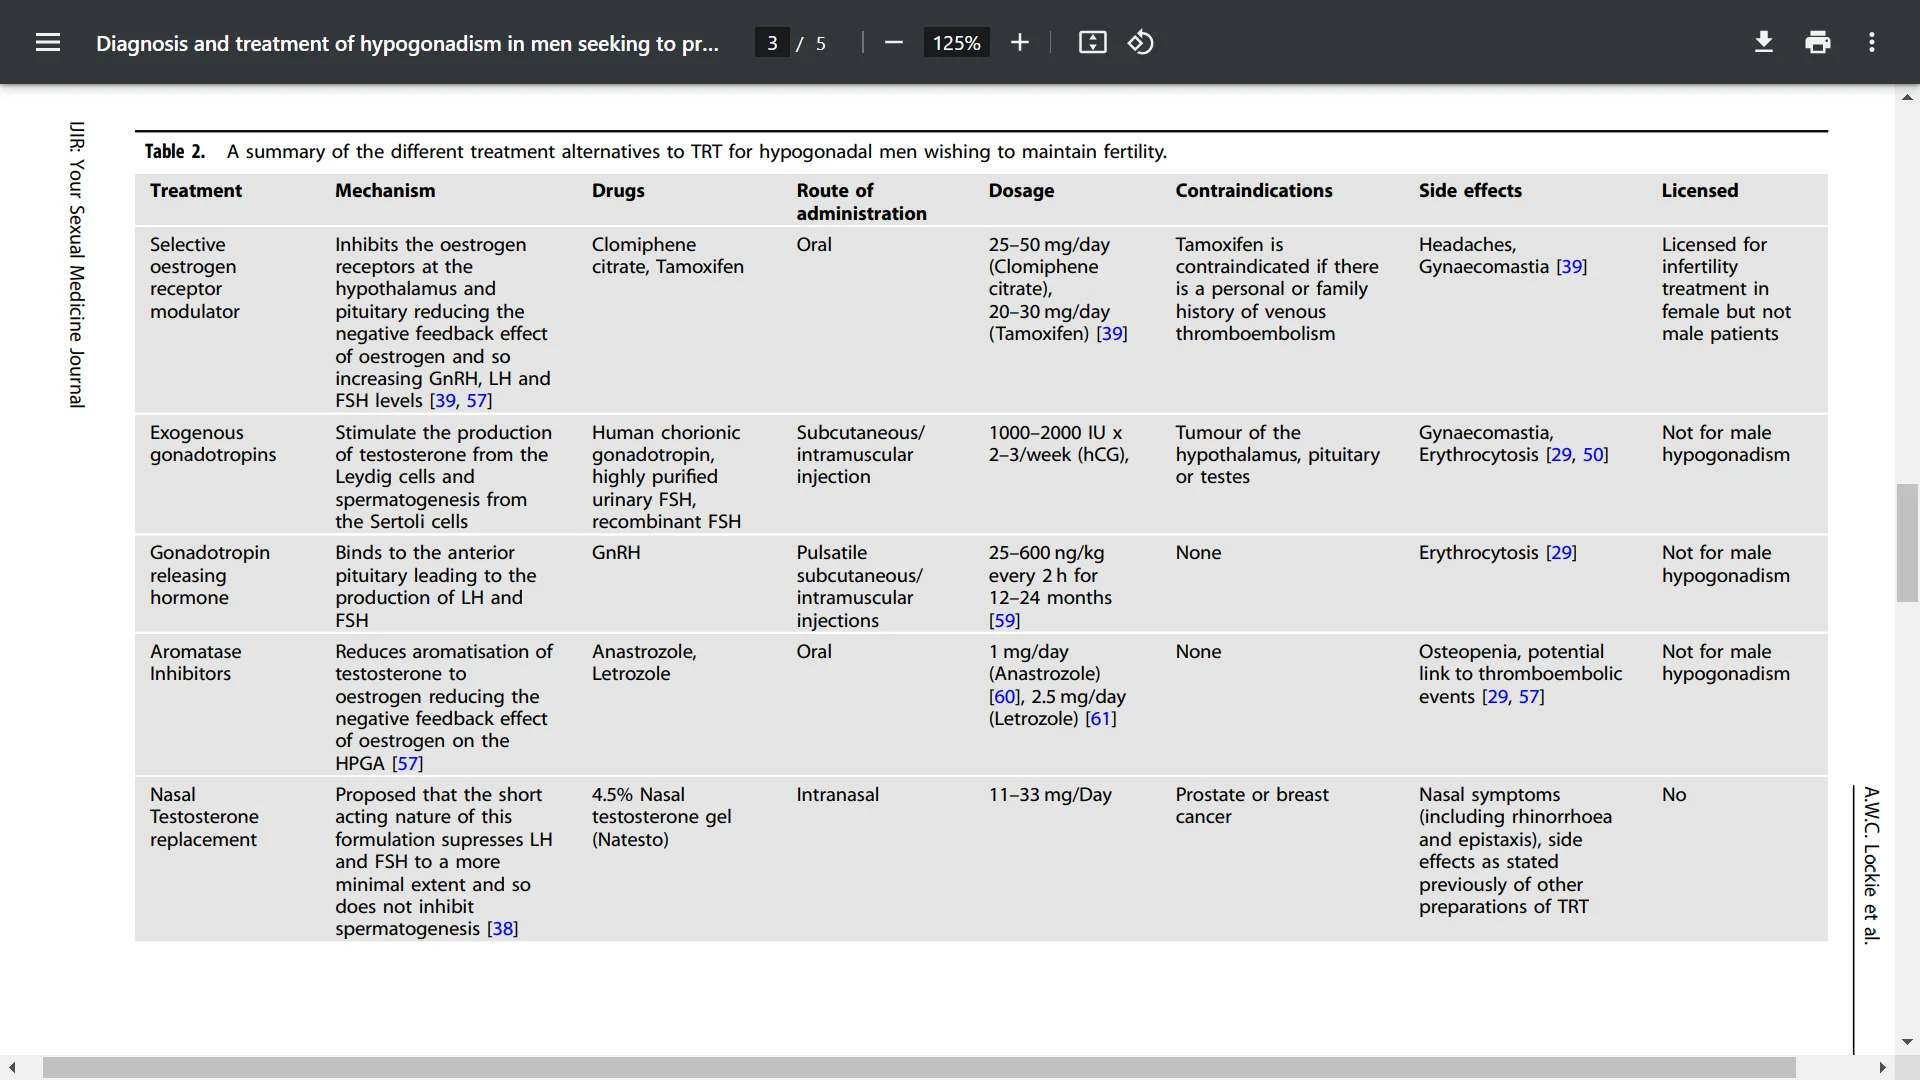Open reference 60 after Anastrozole dosage

click(x=1005, y=697)
